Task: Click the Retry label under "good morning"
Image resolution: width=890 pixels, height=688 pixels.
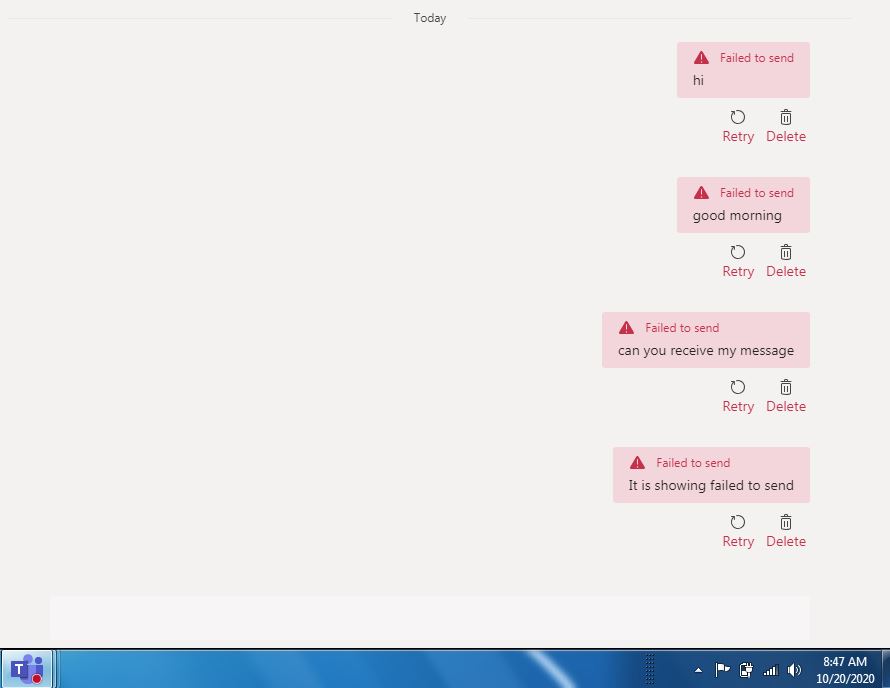Action: (738, 272)
